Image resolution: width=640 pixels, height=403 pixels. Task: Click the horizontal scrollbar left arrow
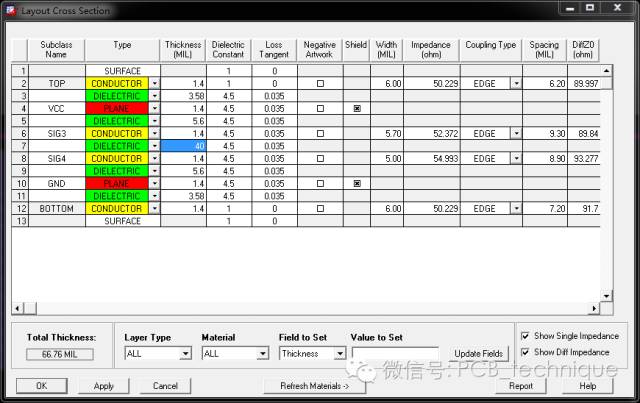(x=18, y=309)
